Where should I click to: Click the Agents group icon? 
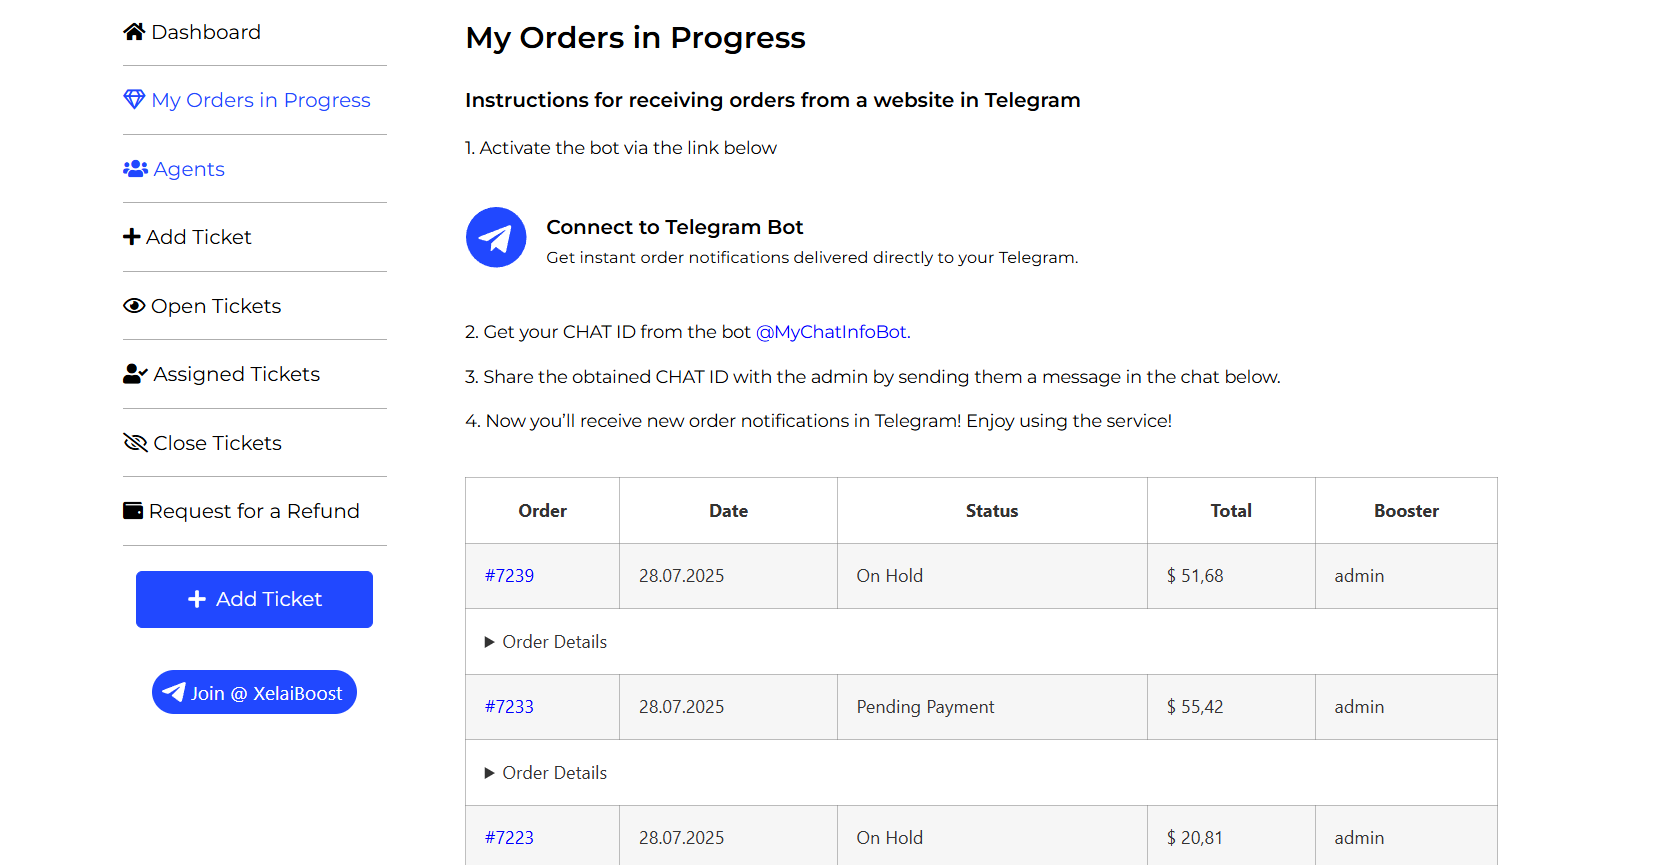135,169
